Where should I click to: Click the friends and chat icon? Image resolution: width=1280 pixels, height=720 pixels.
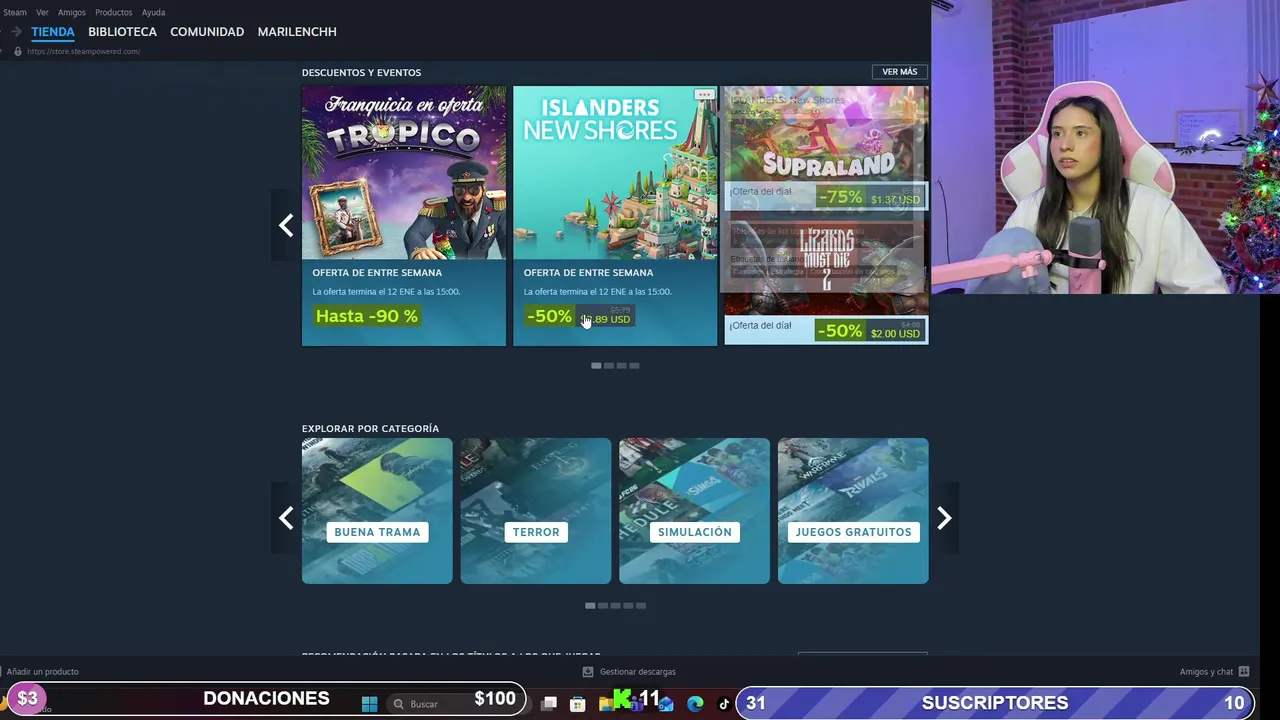(x=1244, y=672)
